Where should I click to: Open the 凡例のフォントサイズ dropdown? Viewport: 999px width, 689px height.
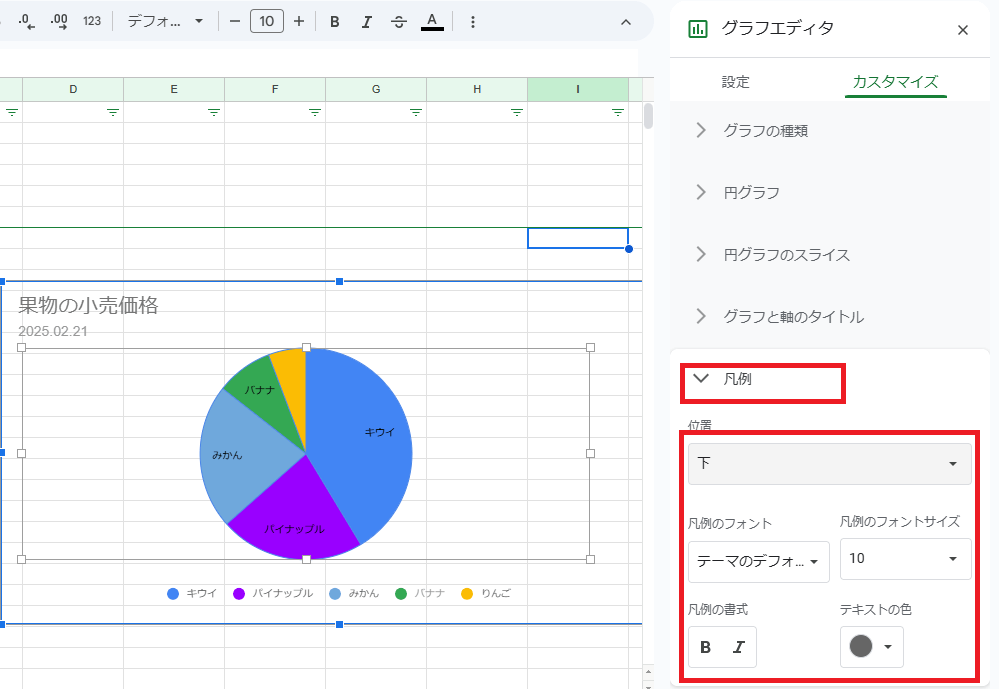tap(905, 559)
